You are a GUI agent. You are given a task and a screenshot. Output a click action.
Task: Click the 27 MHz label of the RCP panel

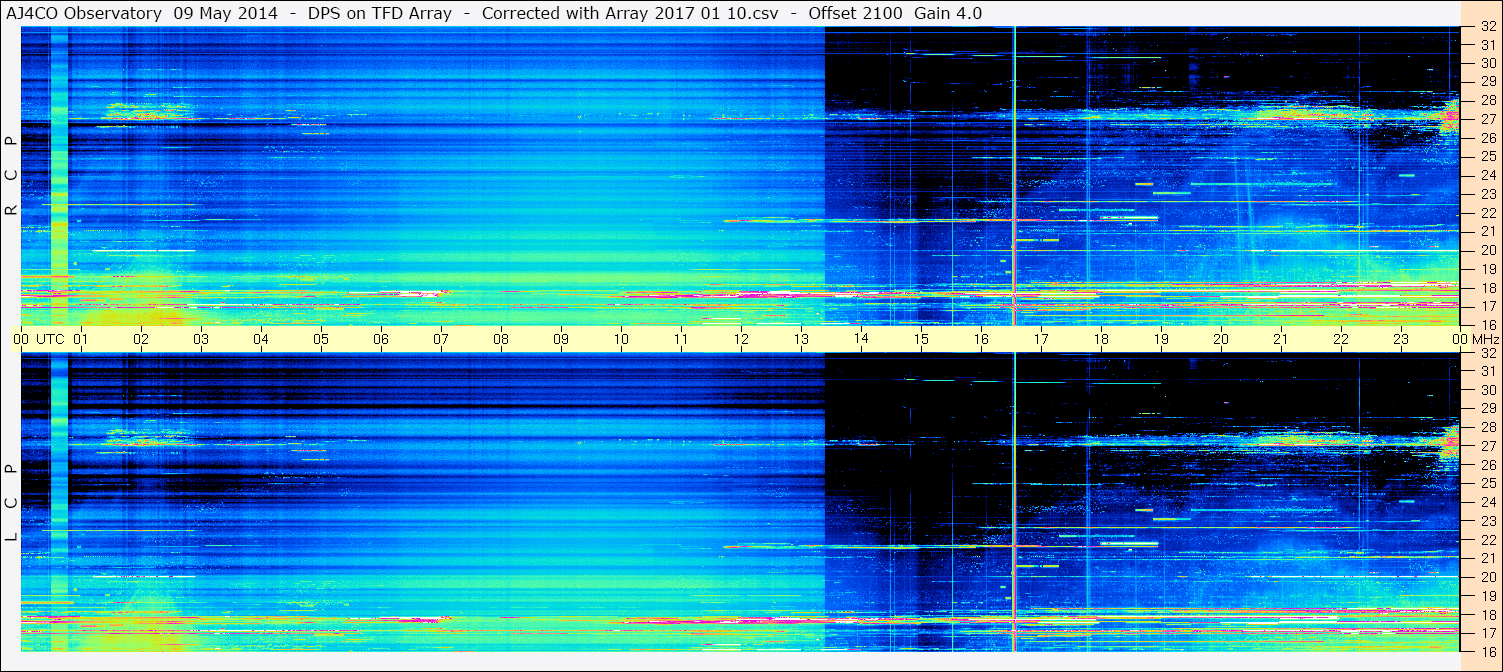coord(1487,119)
